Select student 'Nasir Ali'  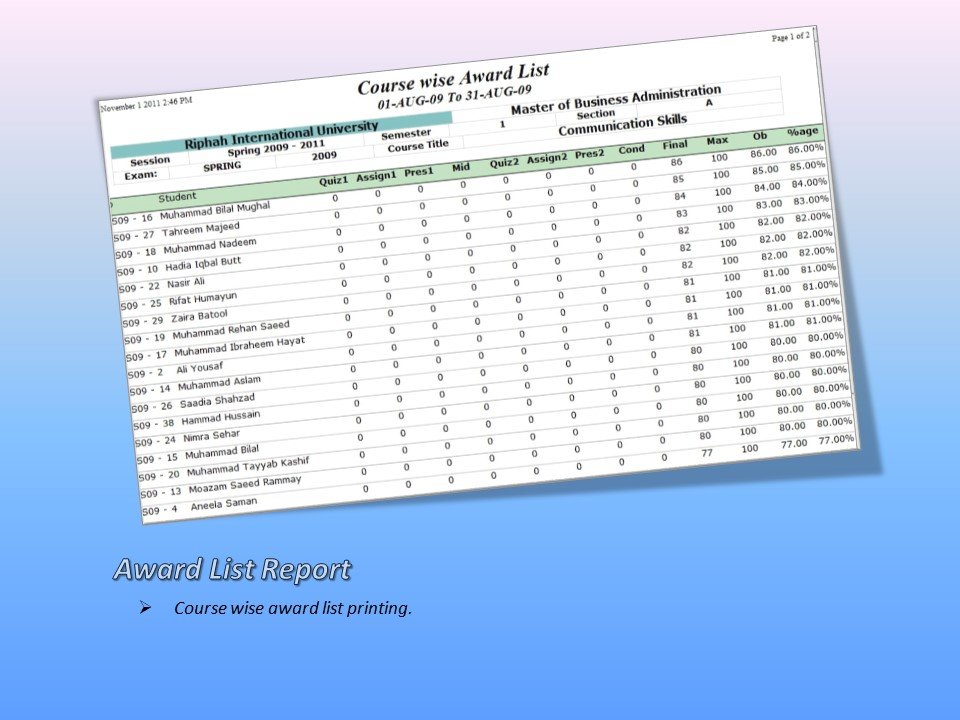click(186, 283)
